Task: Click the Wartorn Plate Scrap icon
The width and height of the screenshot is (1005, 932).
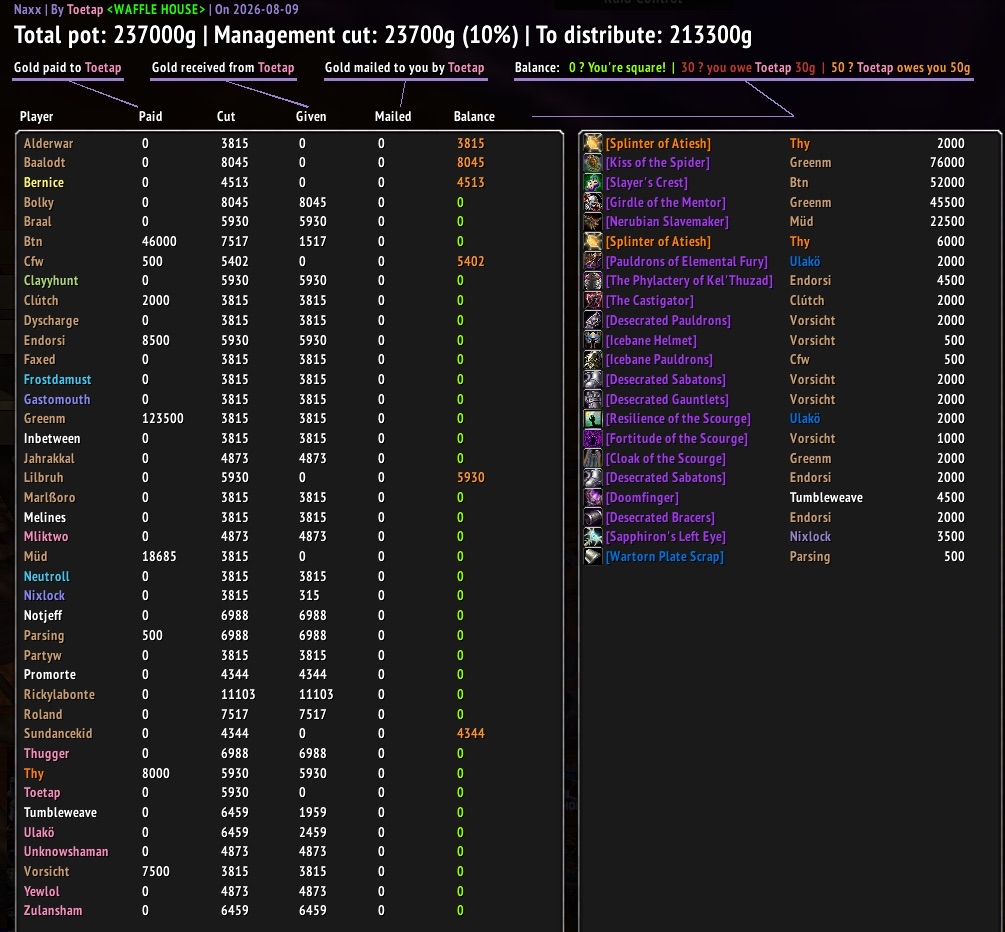Action: 593,556
